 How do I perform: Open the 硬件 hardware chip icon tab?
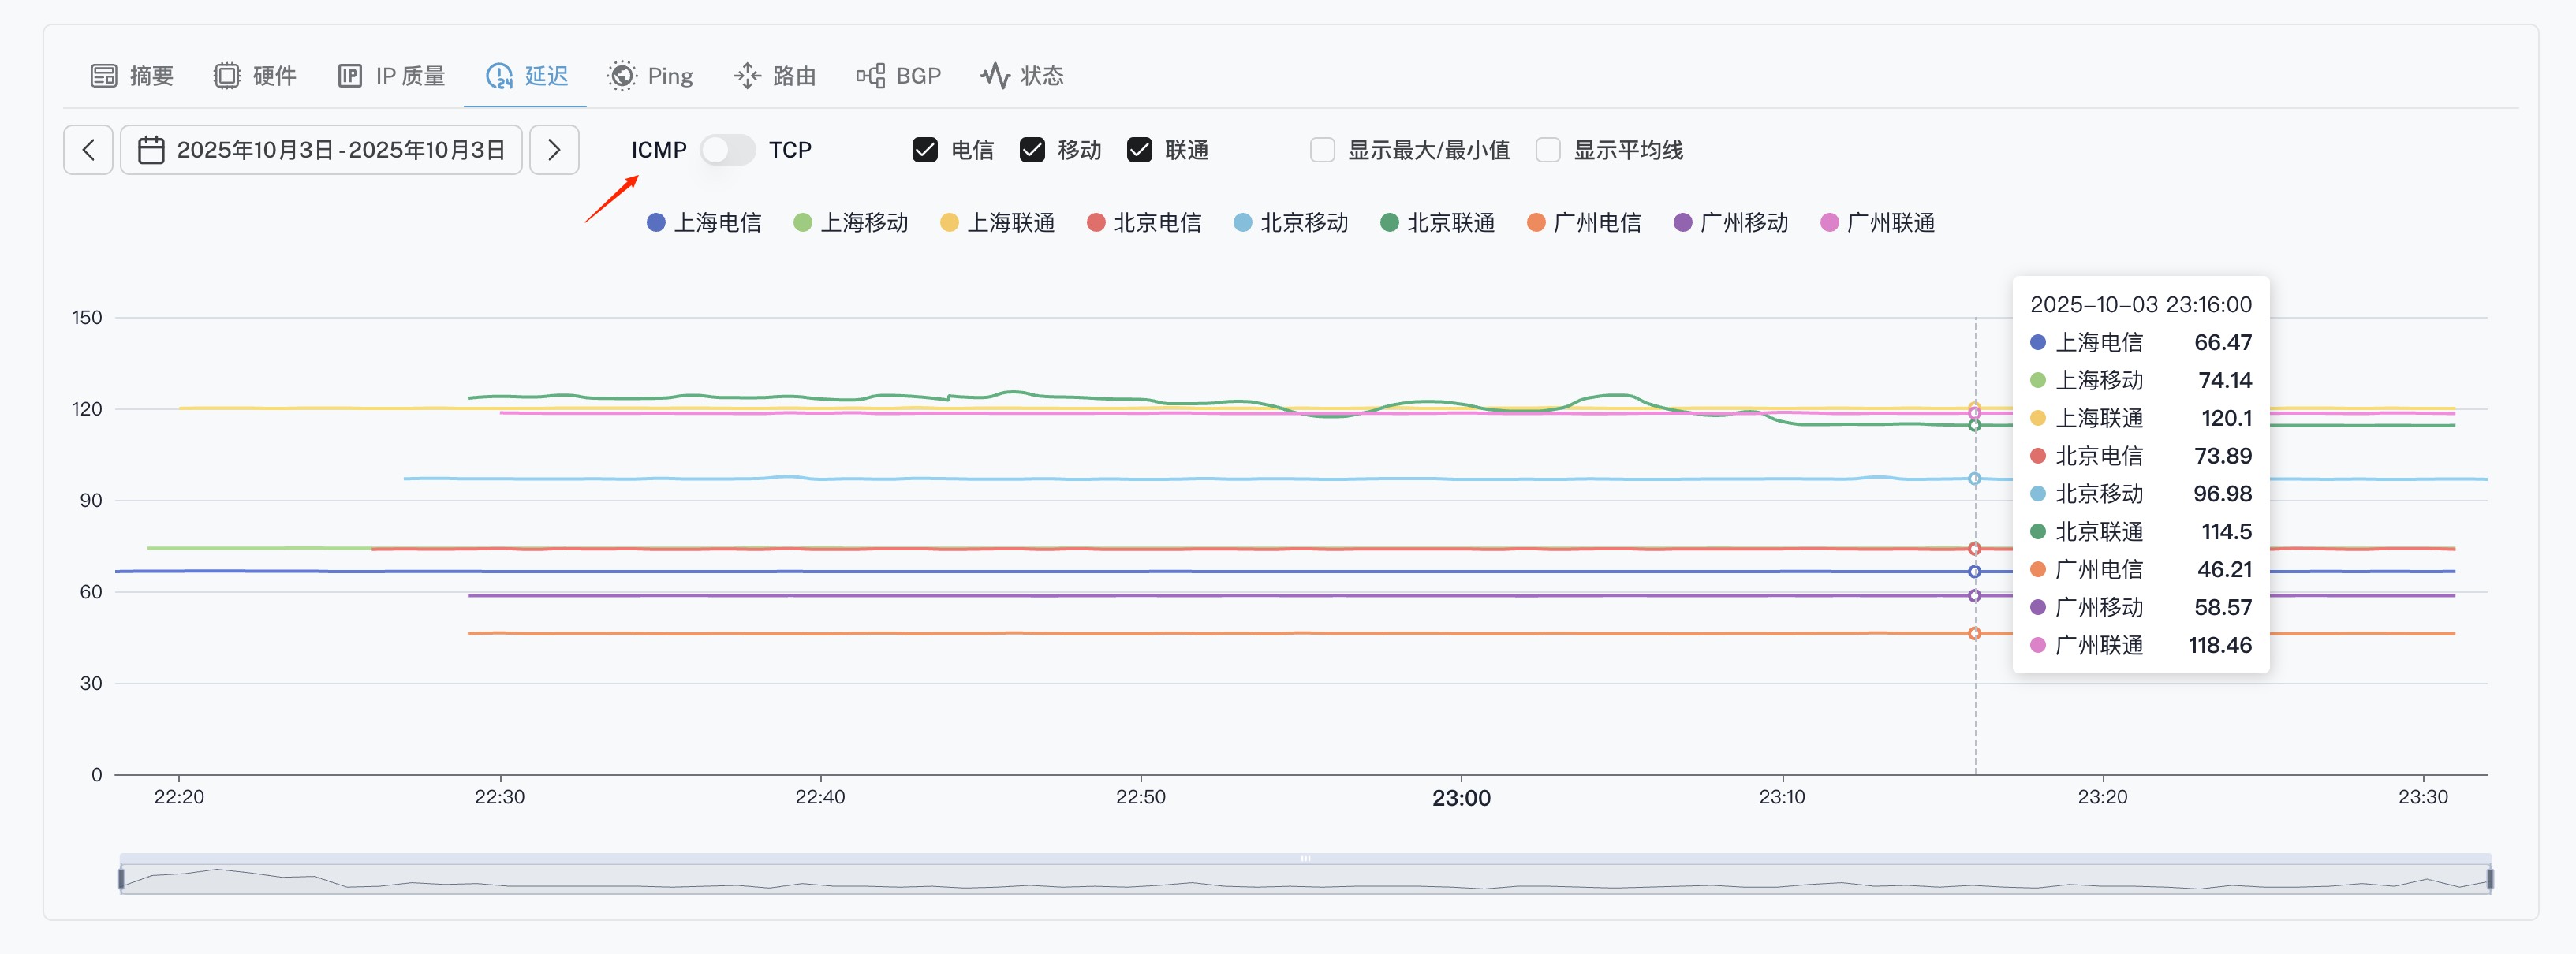[x=227, y=76]
